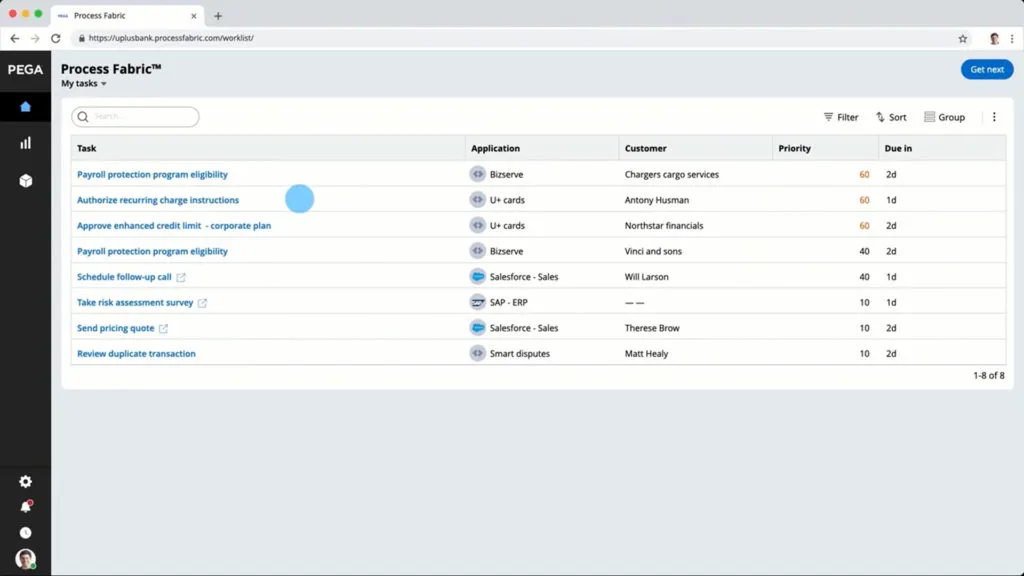Click the Smart disputes application icon
Screen dimensions: 1024x576
(x=478, y=353)
